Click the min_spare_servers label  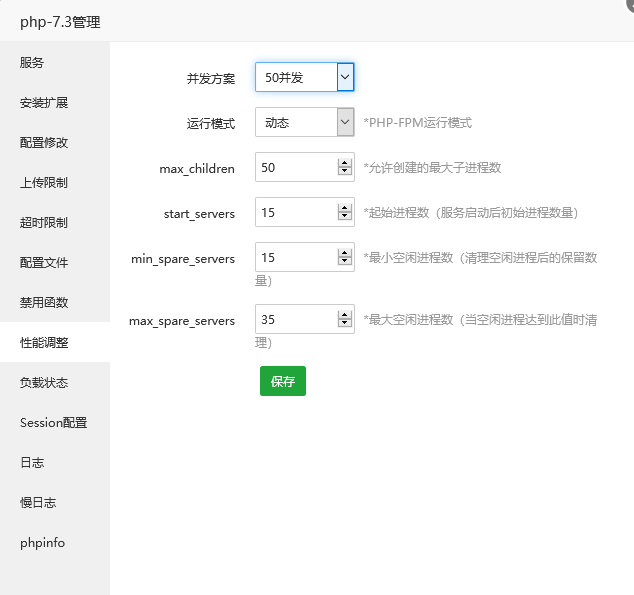coord(183,259)
